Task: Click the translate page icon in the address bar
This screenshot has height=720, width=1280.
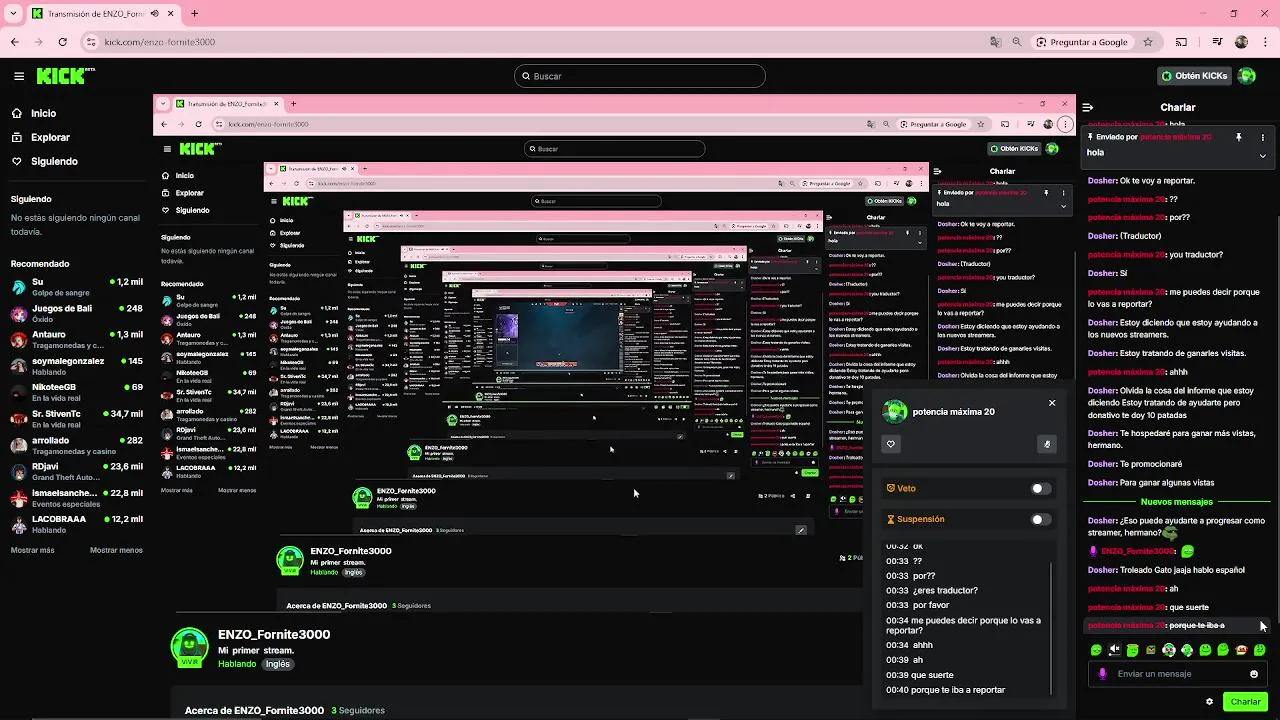Action: 995,42
